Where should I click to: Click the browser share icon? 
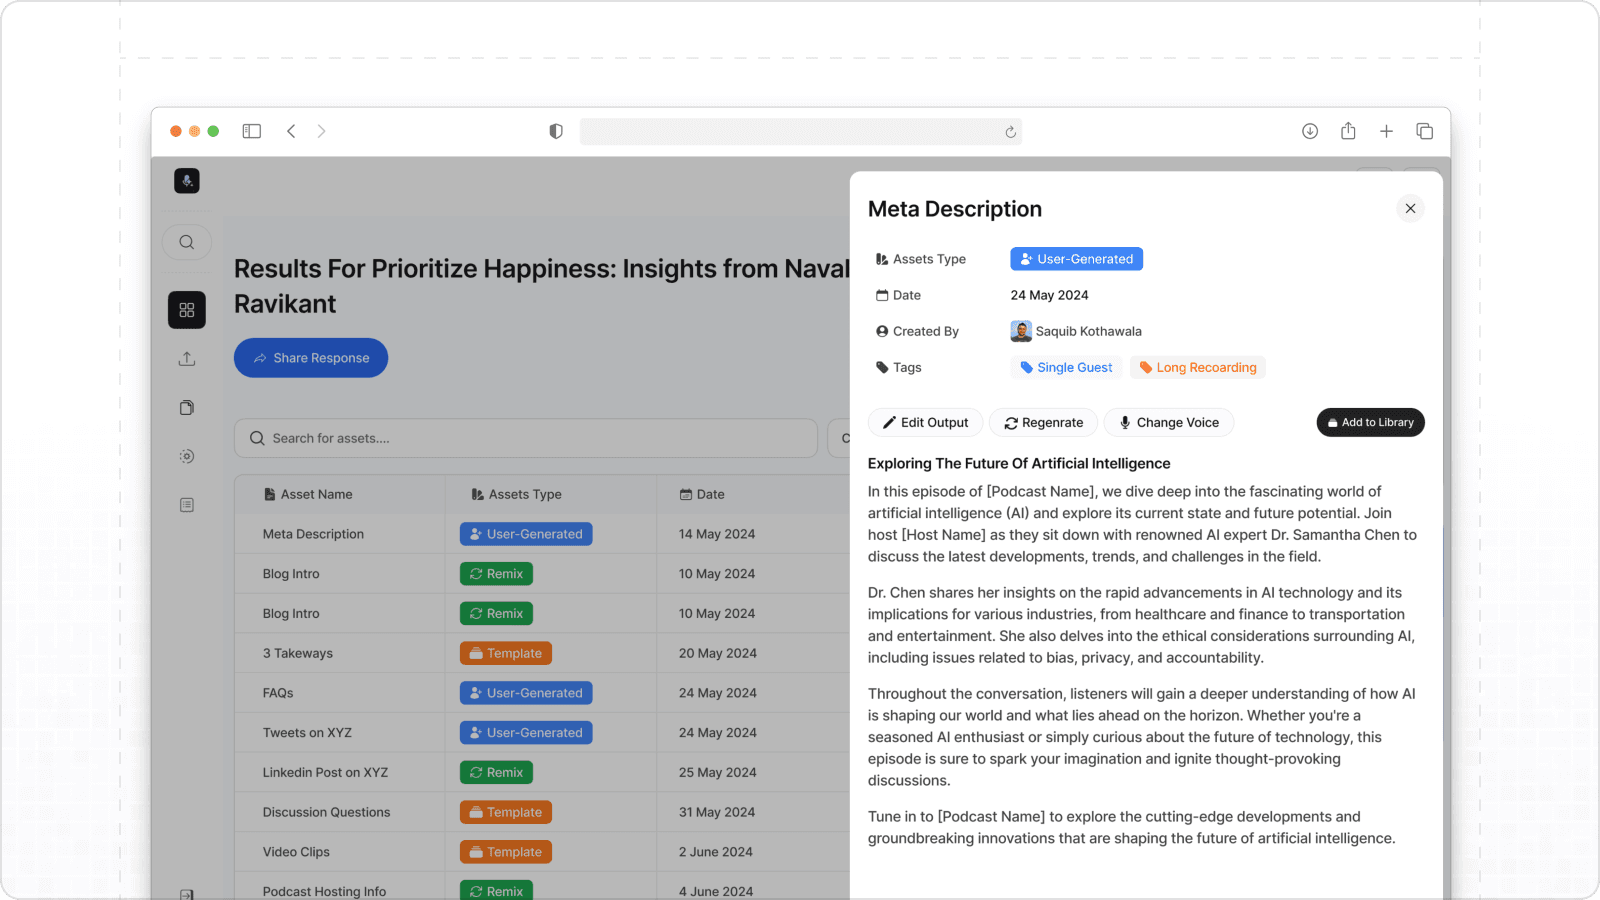tap(1348, 131)
